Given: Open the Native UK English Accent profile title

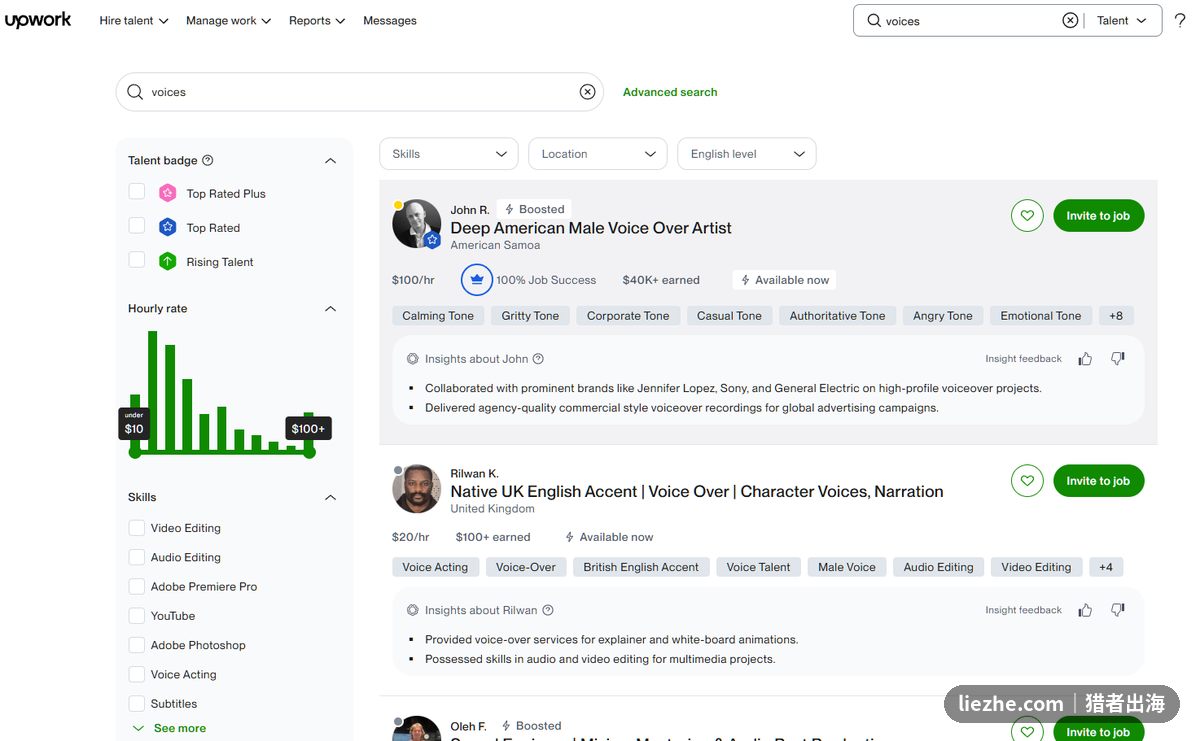Looking at the screenshot, I should pos(697,492).
